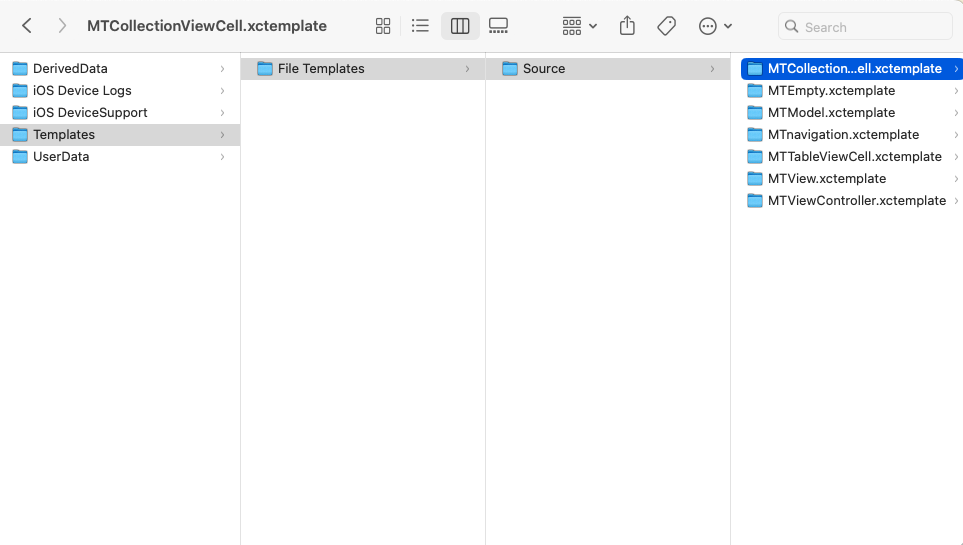Click the iOS Device Logs name text
Viewport: 963px width, 545px height.
82,90
